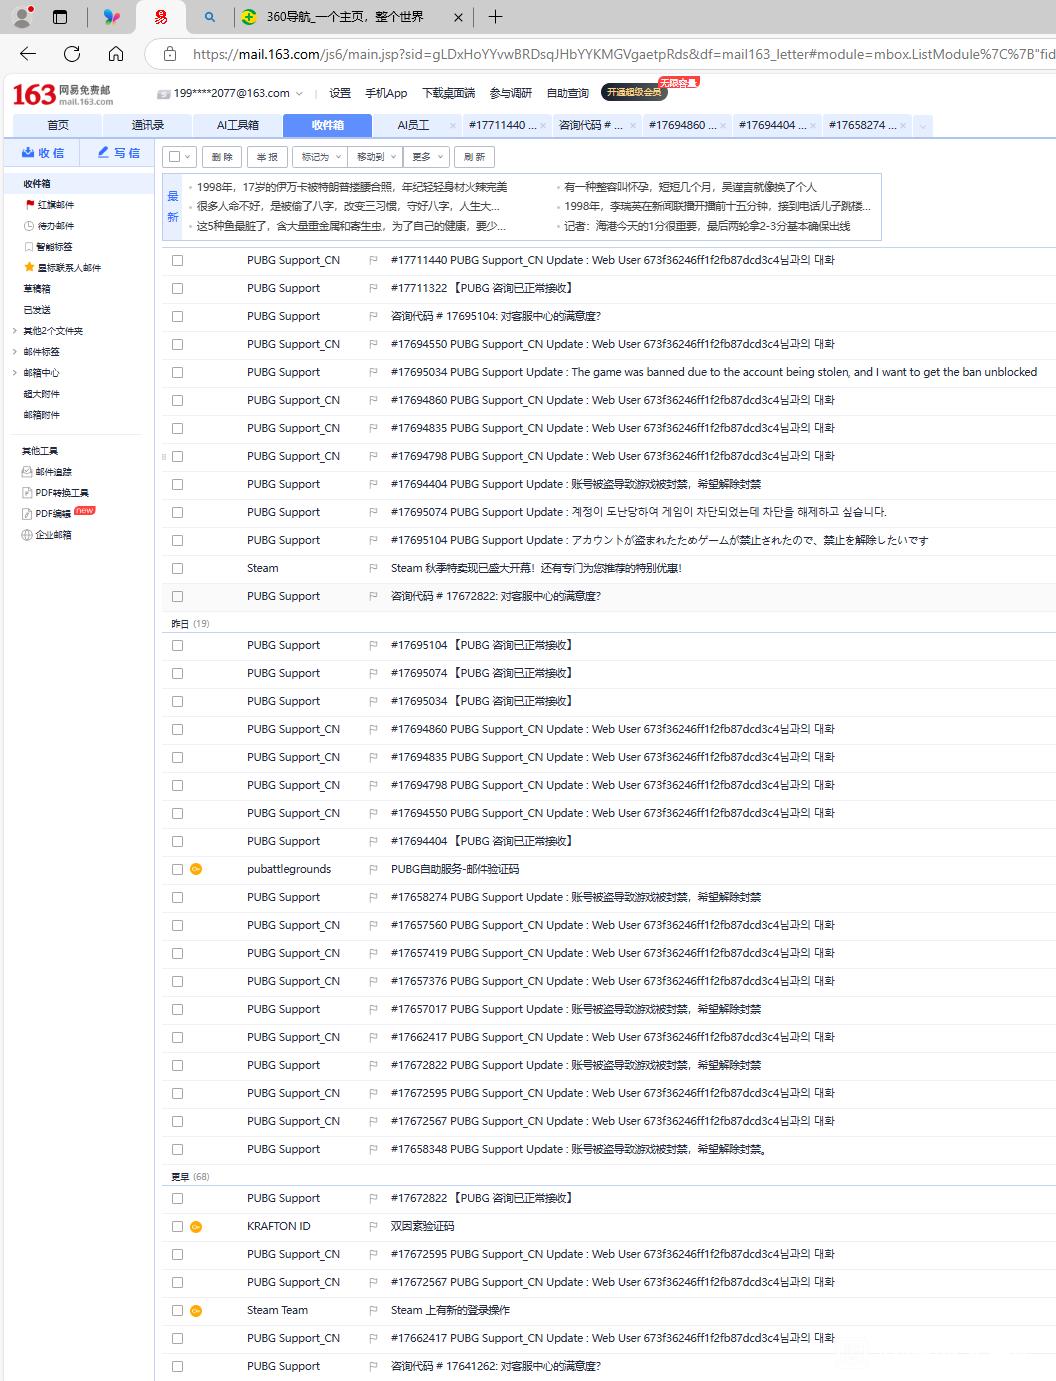Viewport: 1056px width, 1381px height.
Task: Open the 草稿箱 folder
Action: click(x=37, y=288)
